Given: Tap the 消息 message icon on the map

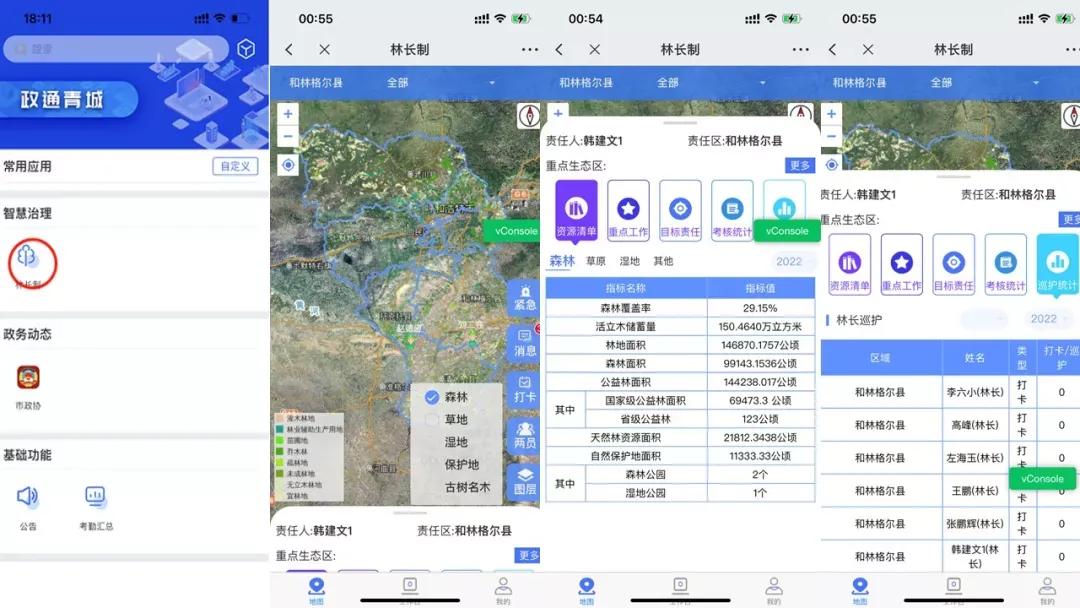Looking at the screenshot, I should pos(524,340).
